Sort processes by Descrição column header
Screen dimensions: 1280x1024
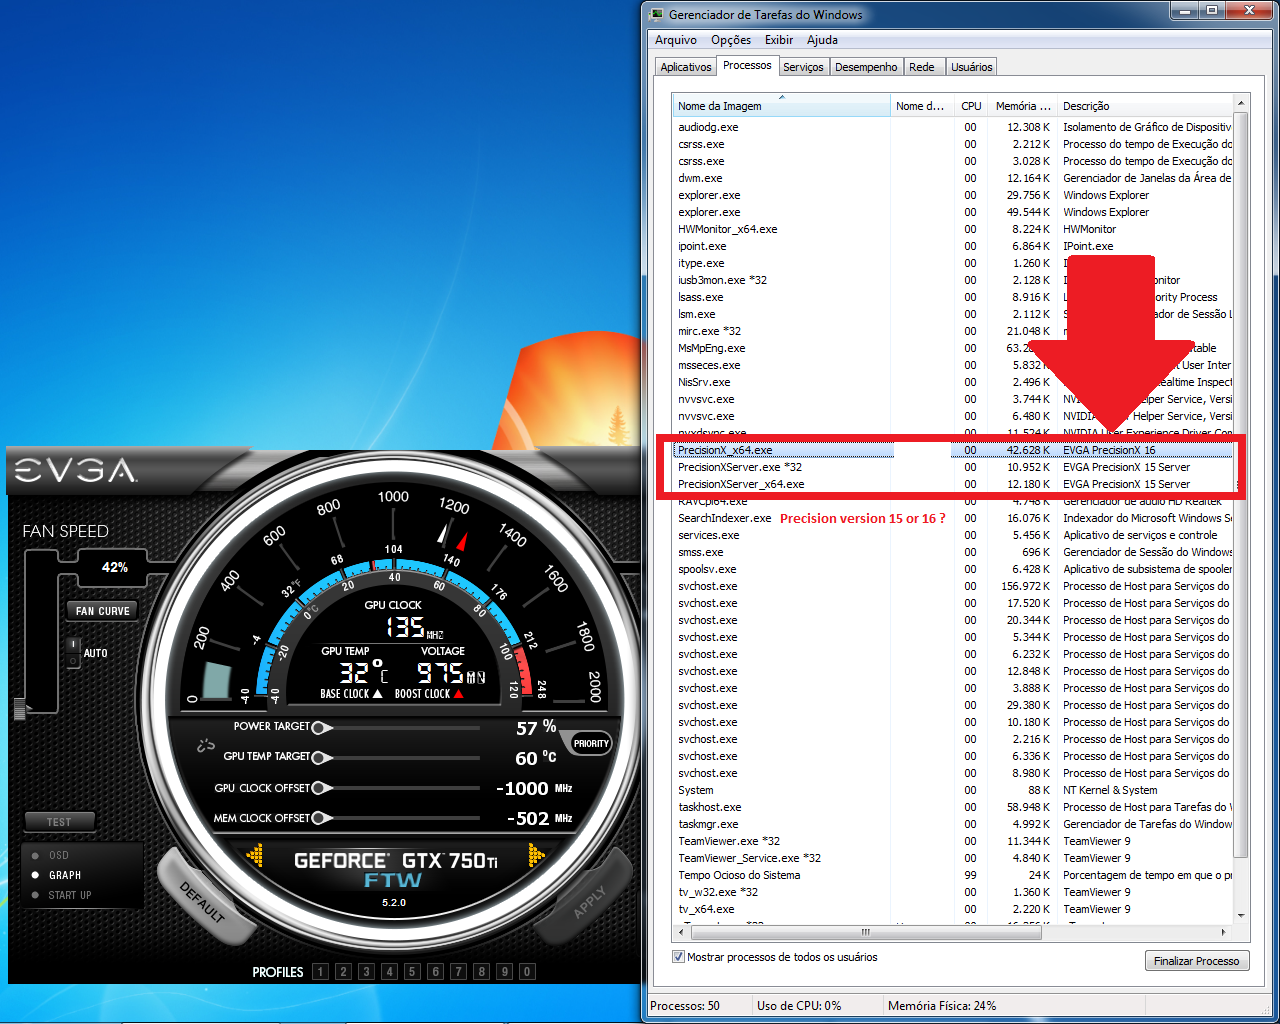pyautogui.click(x=1144, y=106)
